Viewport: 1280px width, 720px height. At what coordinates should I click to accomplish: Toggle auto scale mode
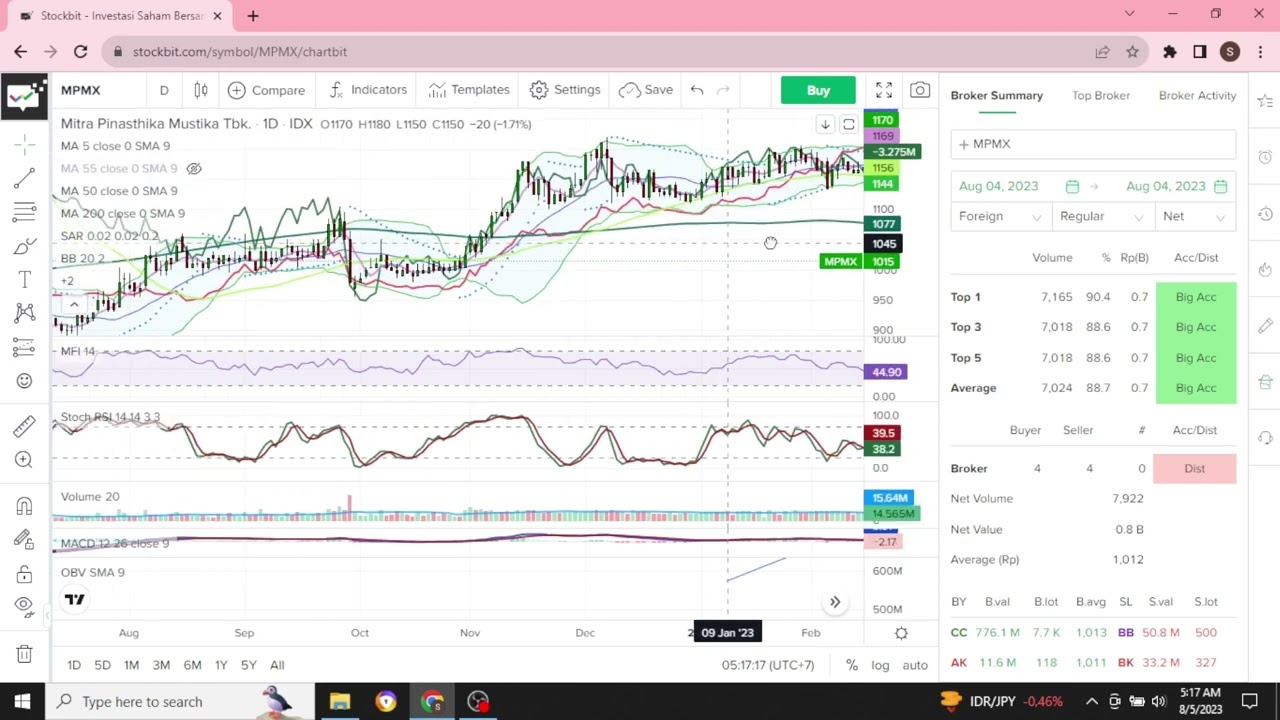tap(915, 665)
